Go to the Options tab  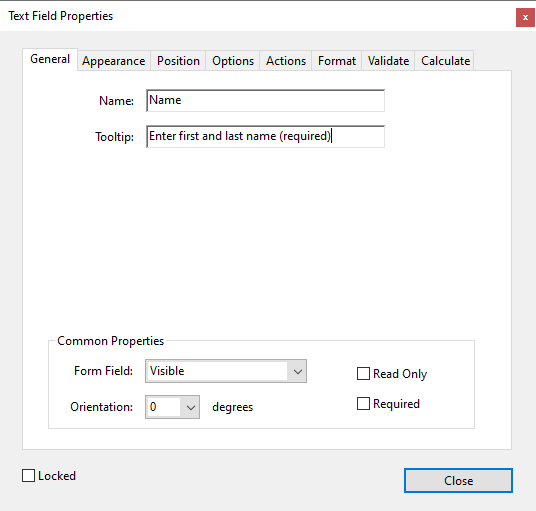[233, 61]
